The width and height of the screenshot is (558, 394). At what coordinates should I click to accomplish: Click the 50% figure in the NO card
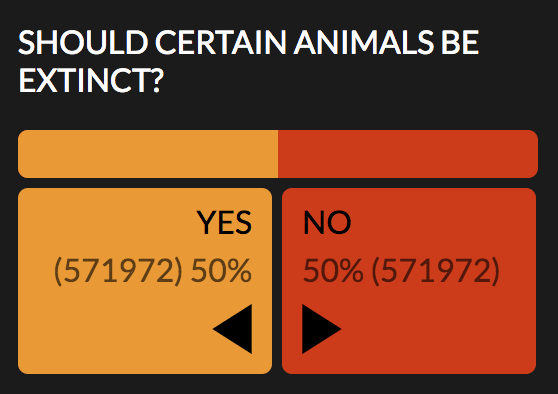pyautogui.click(x=333, y=270)
